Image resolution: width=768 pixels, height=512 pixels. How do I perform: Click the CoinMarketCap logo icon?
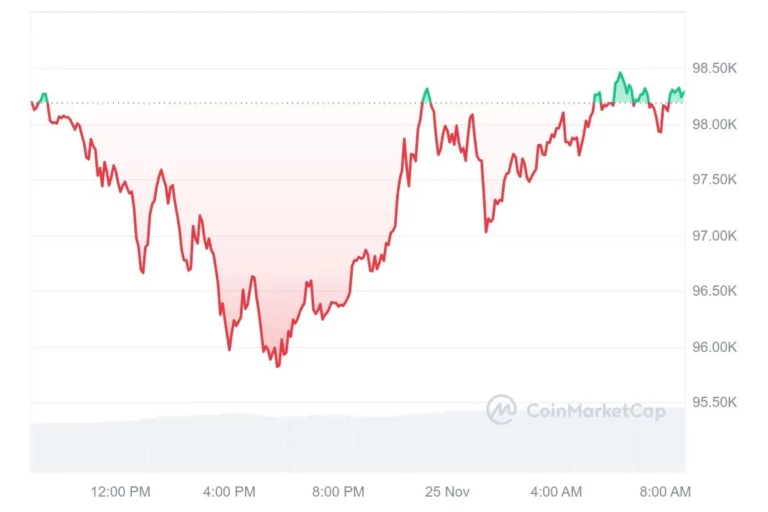pyautogui.click(x=501, y=409)
